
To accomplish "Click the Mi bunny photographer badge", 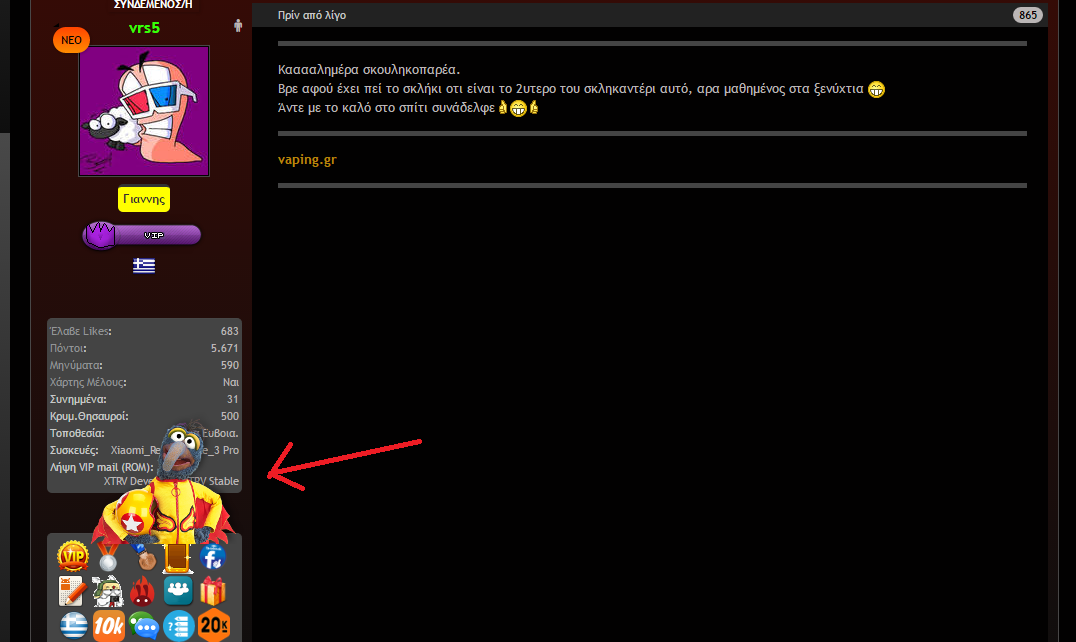I will (108, 591).
